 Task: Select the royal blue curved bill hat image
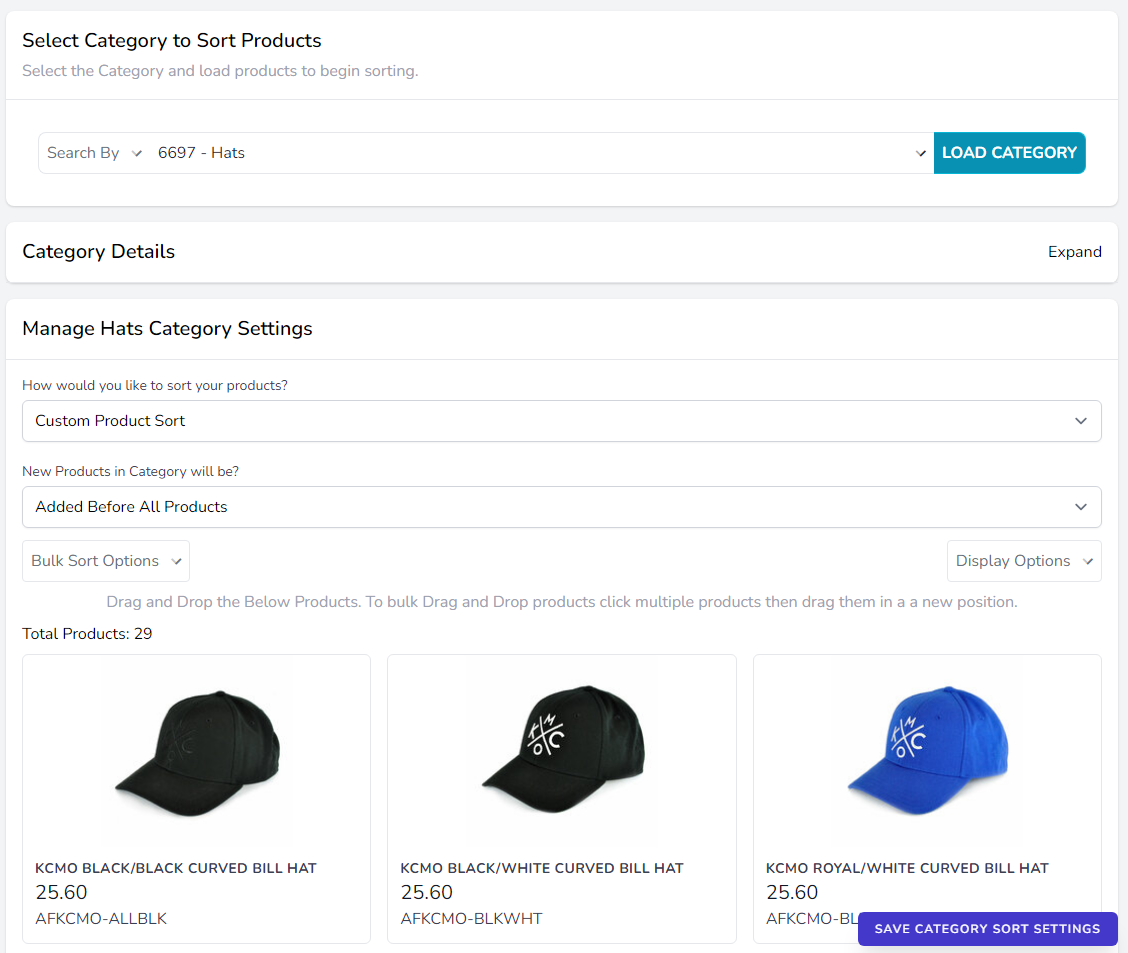point(927,750)
